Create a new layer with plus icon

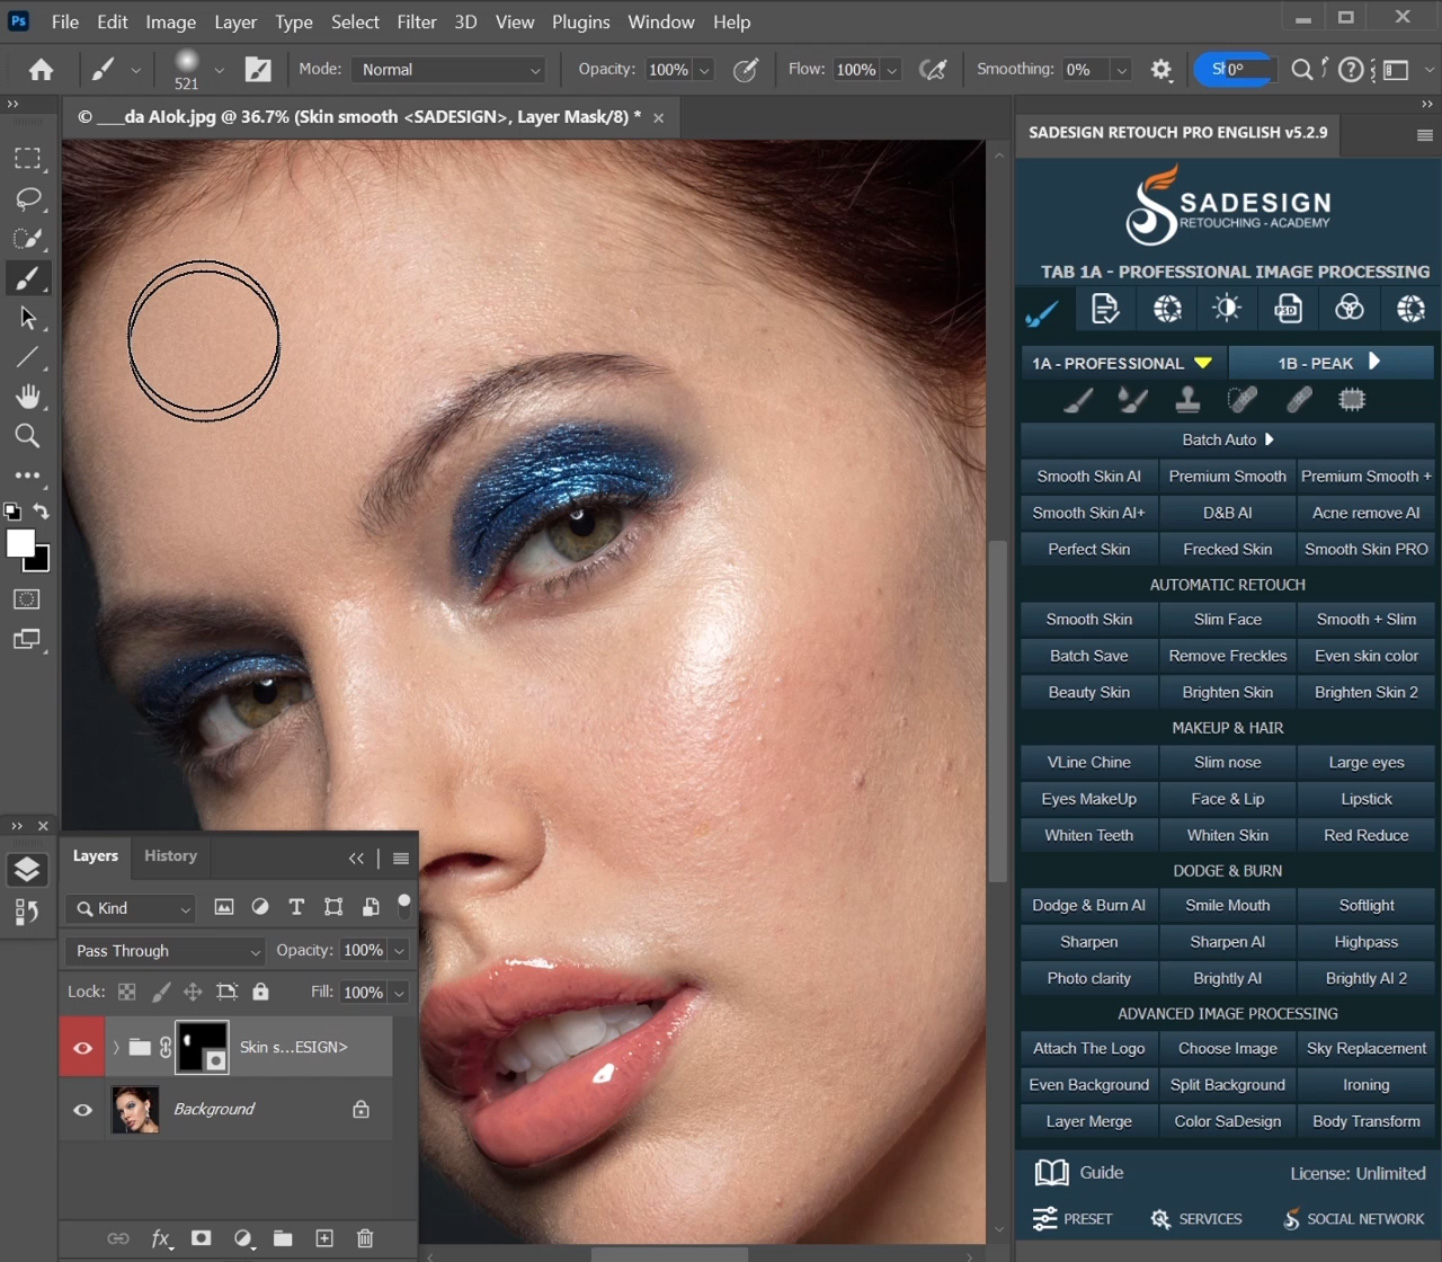pos(324,1238)
